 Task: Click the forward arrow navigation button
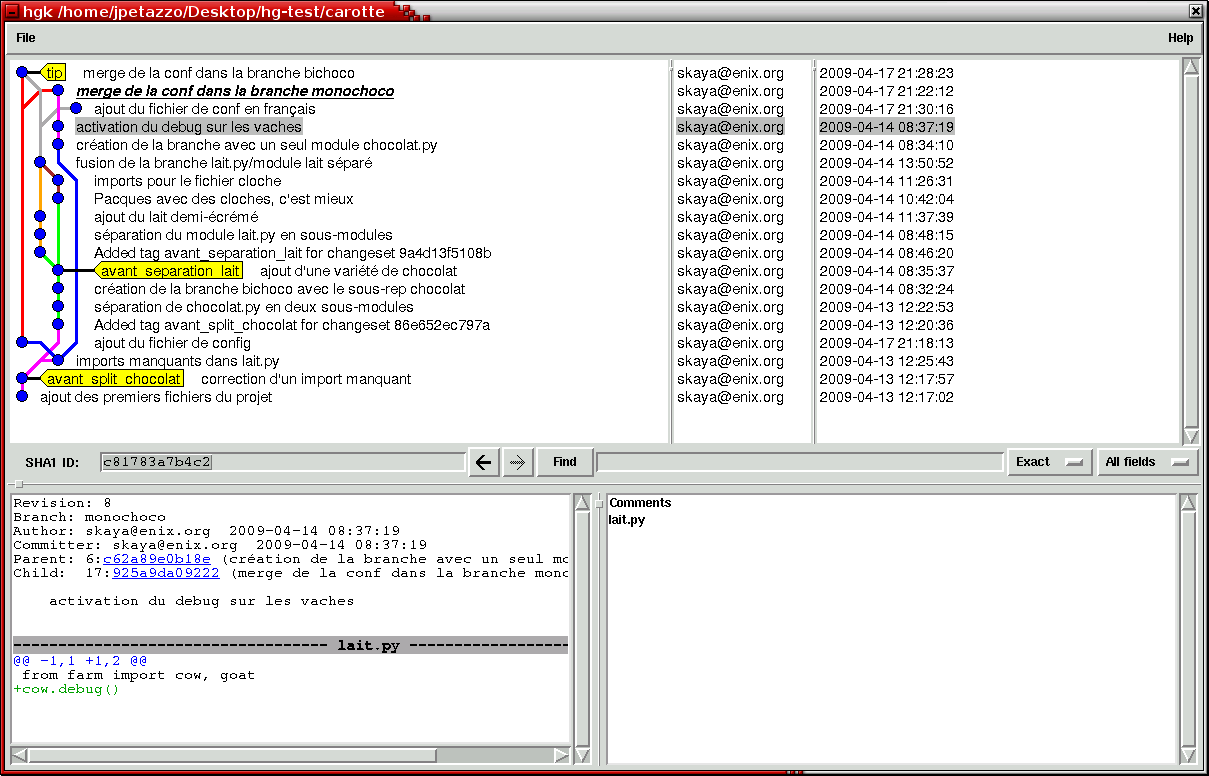click(518, 462)
